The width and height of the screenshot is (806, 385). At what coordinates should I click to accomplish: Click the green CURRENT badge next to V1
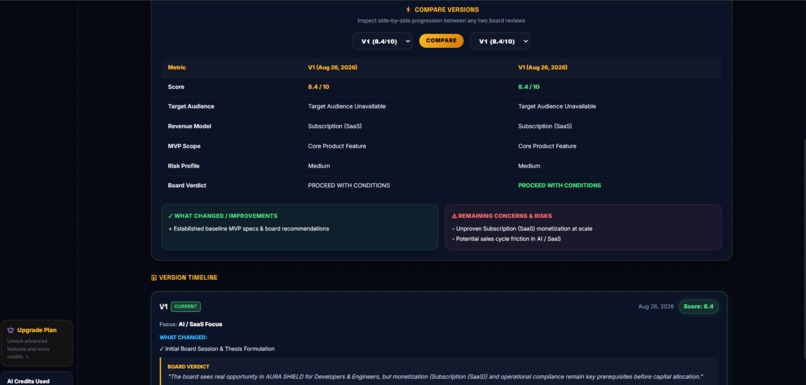coord(186,307)
